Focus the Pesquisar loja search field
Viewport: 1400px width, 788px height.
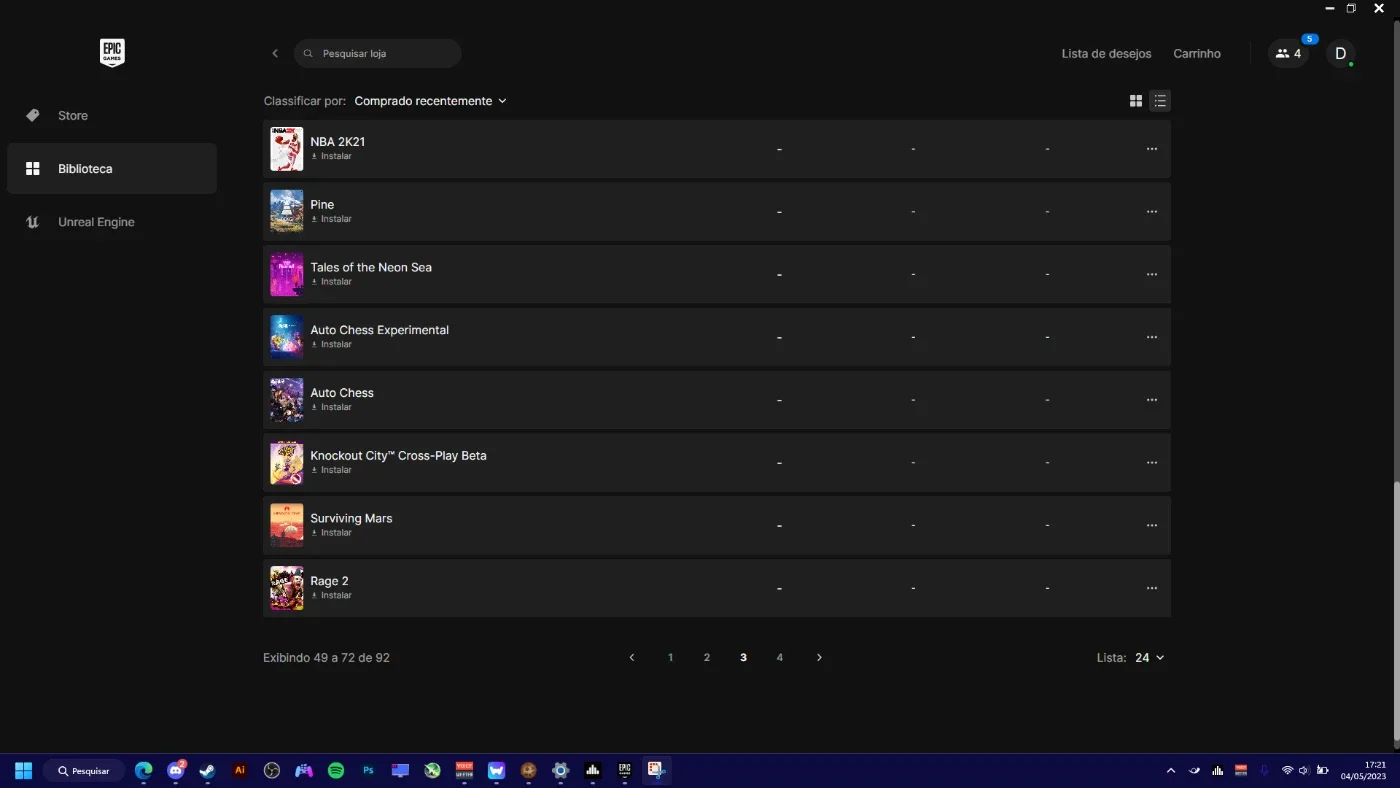(378, 53)
